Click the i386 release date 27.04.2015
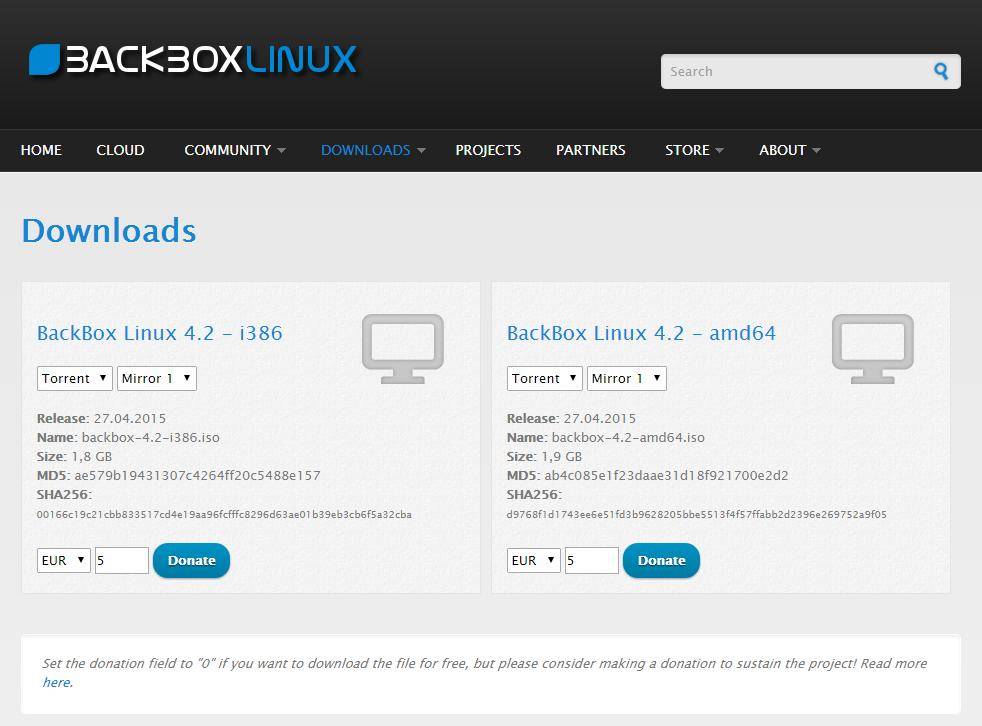Screen dimensions: 982x726 coord(130,418)
